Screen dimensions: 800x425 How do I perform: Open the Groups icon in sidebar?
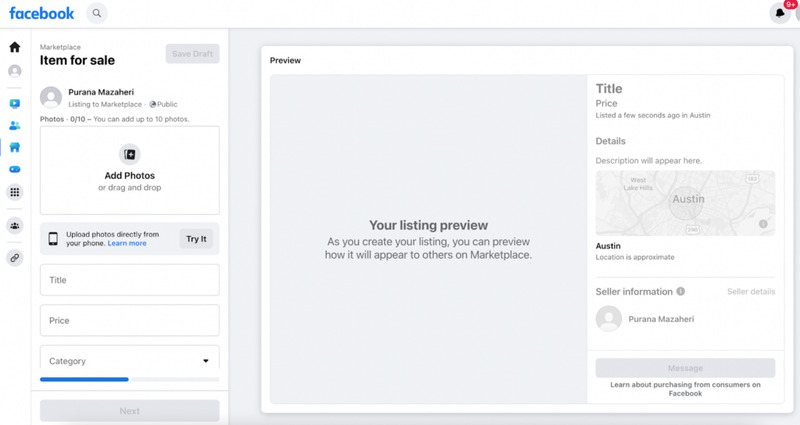pyautogui.click(x=14, y=226)
